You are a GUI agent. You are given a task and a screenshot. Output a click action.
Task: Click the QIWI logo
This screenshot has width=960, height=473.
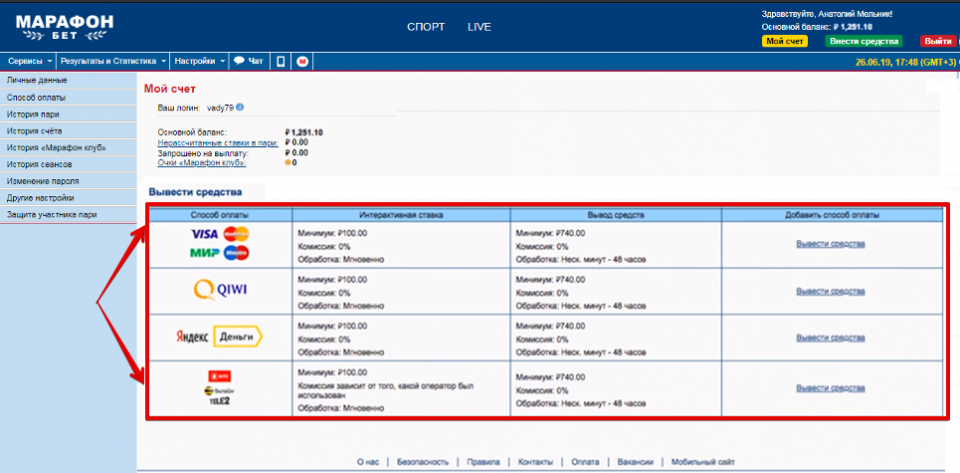click(x=220, y=289)
